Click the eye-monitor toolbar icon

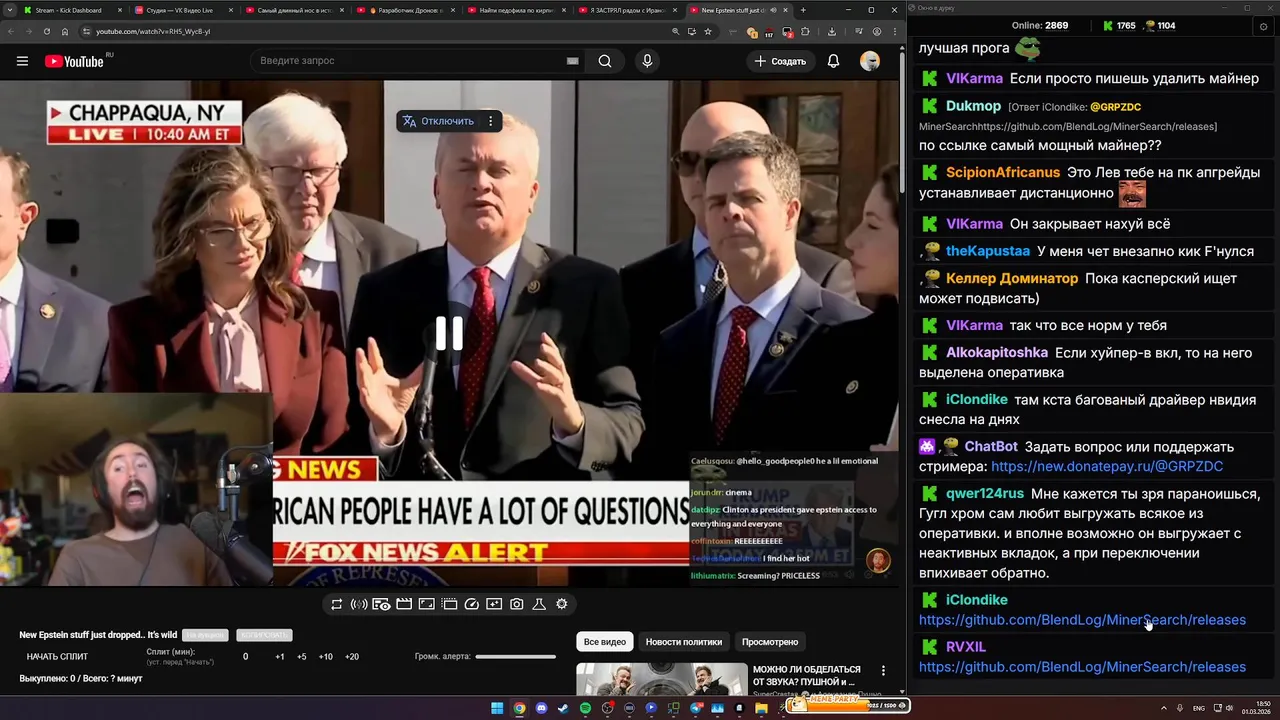(381, 604)
